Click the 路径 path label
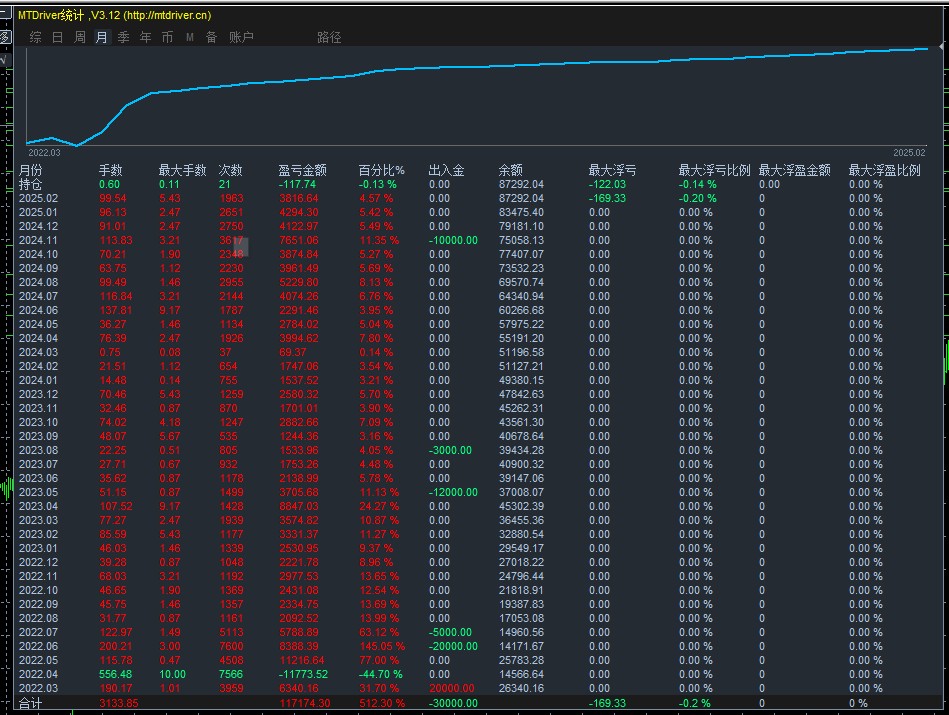The height and width of the screenshot is (715, 949). pos(329,38)
